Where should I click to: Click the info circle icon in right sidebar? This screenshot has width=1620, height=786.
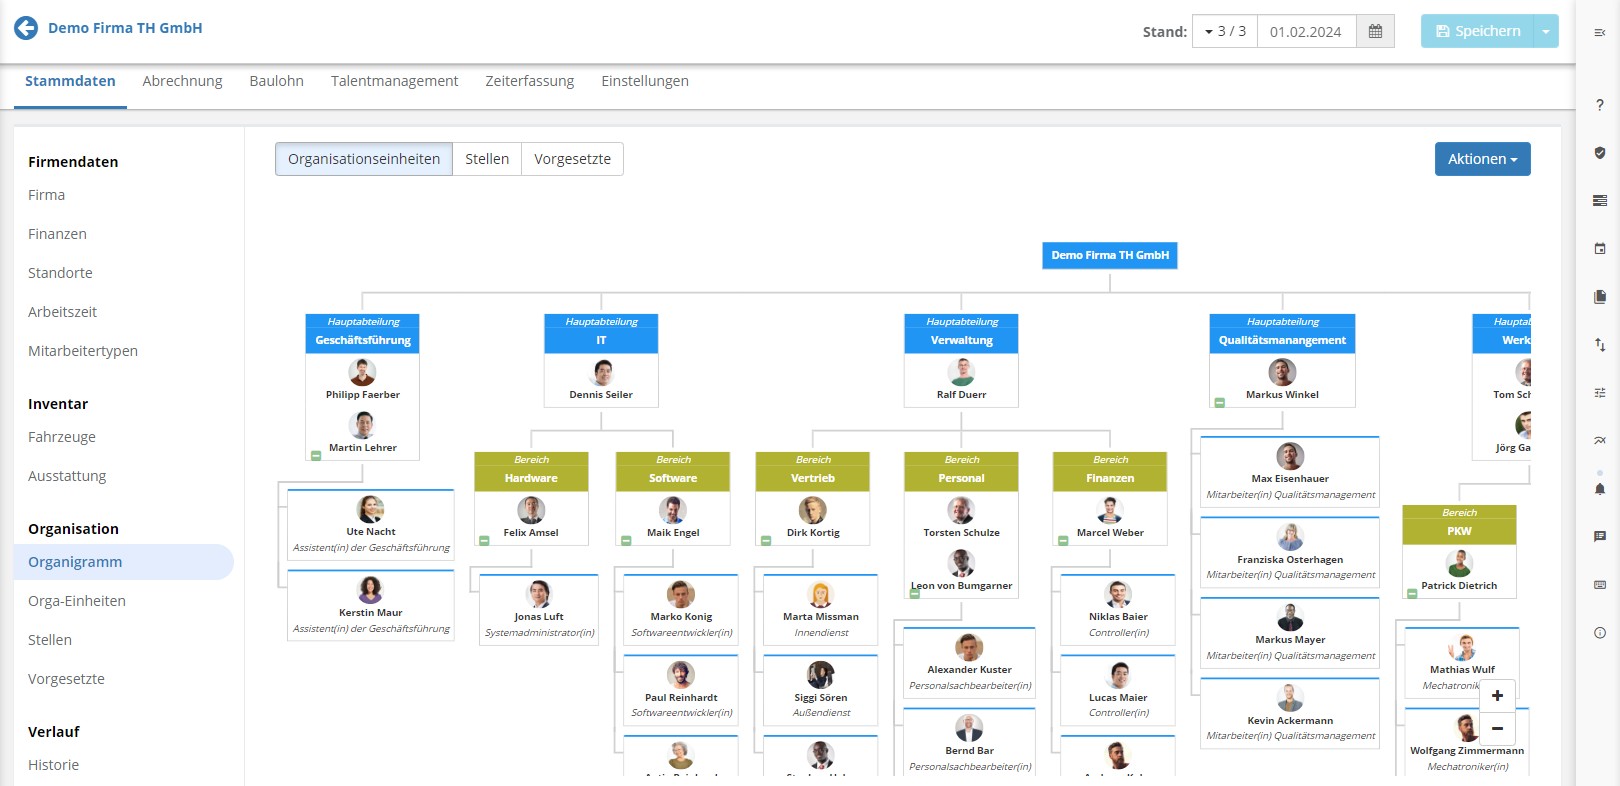tap(1600, 633)
